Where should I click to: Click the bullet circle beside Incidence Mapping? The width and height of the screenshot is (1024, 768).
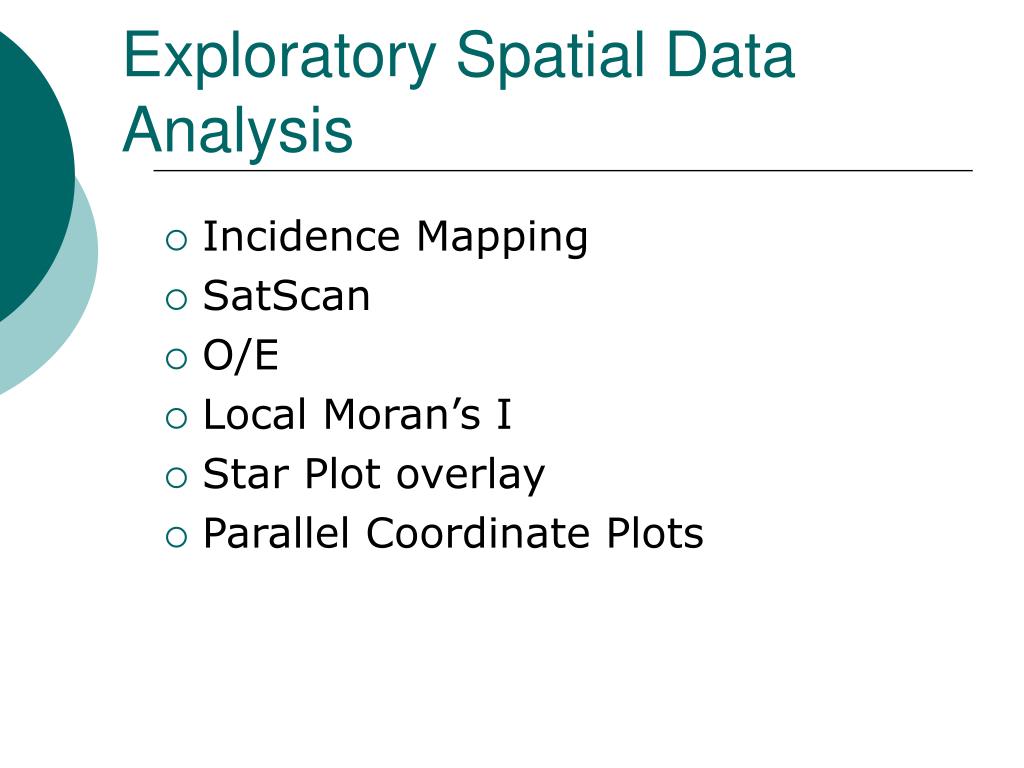(176, 240)
